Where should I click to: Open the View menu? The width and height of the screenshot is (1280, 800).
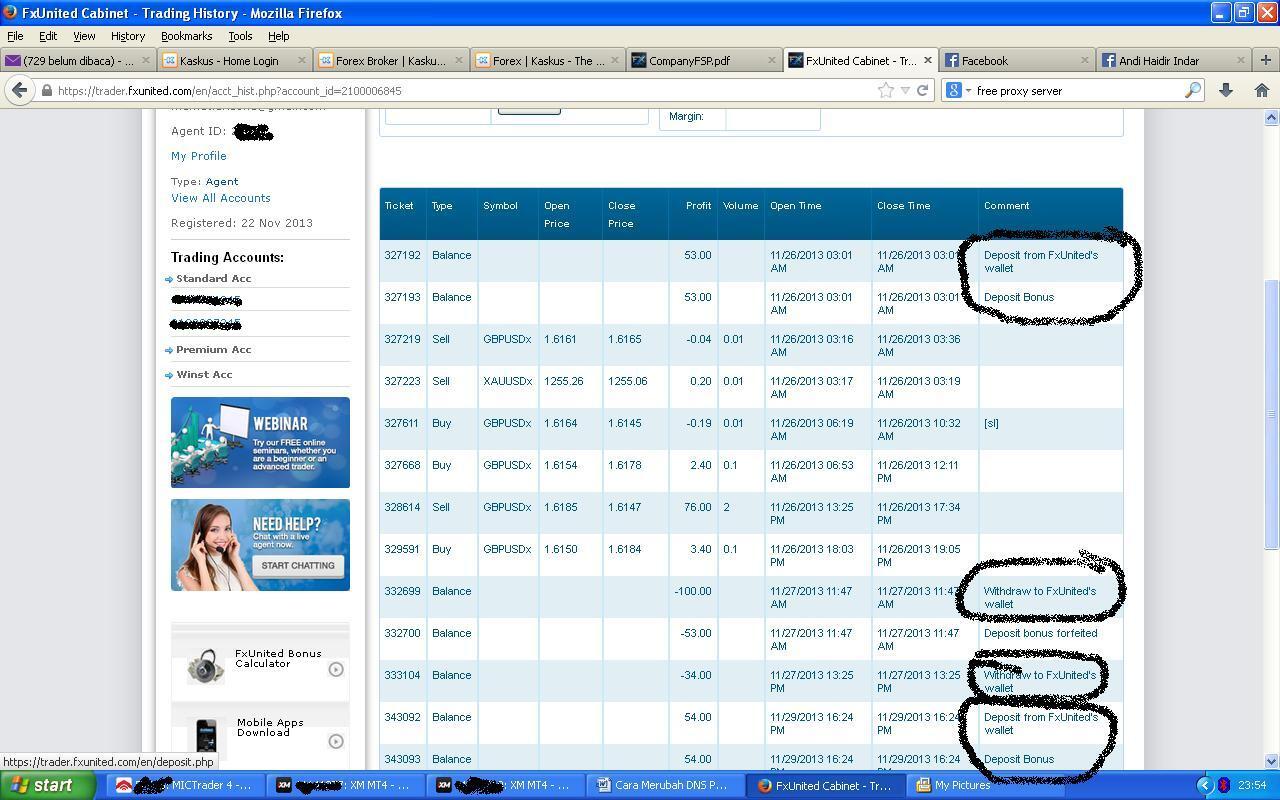[84, 36]
